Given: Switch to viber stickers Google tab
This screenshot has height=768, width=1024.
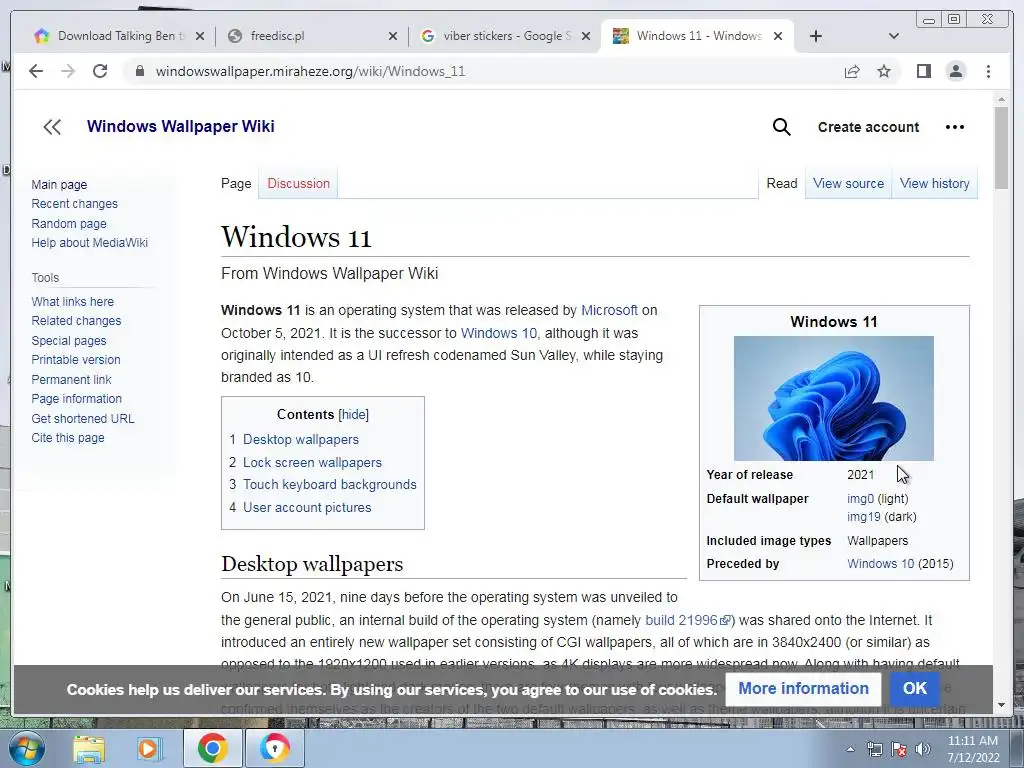Looking at the screenshot, I should tap(502, 36).
